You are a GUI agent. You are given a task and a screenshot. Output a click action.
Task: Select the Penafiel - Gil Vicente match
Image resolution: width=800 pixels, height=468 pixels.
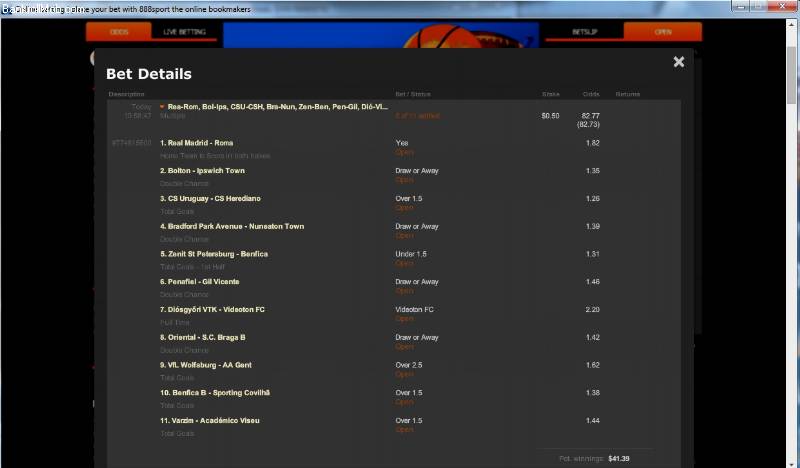[199, 282]
